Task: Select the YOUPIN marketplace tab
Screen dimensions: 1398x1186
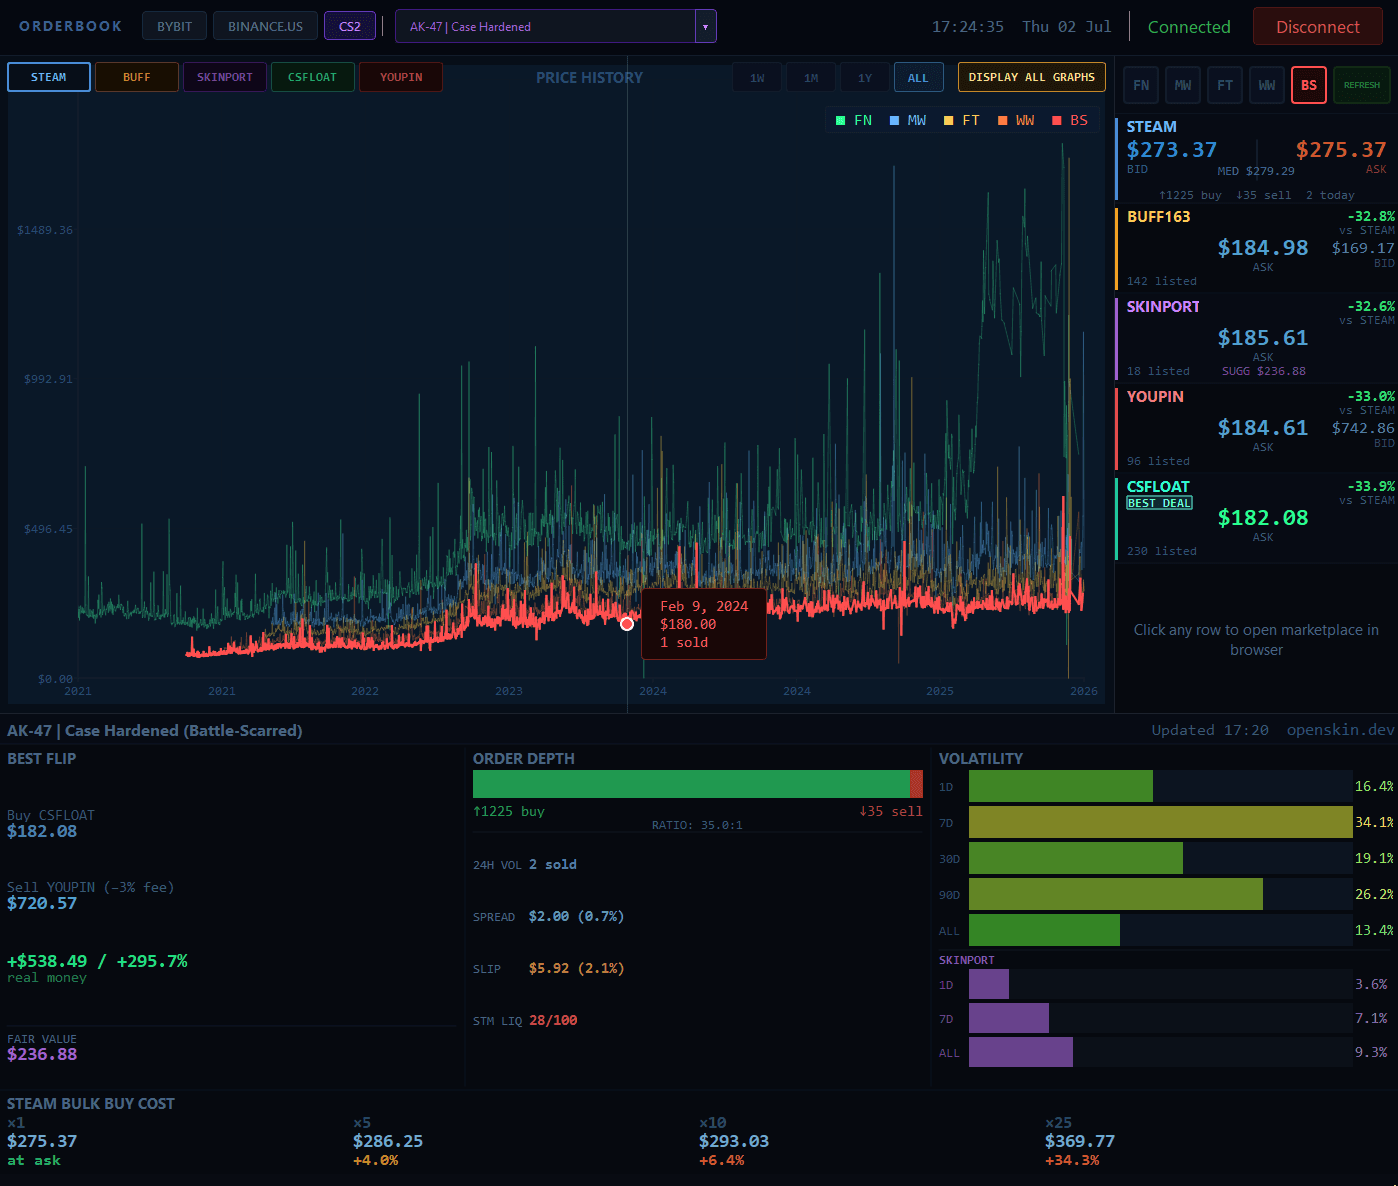Action: point(401,77)
